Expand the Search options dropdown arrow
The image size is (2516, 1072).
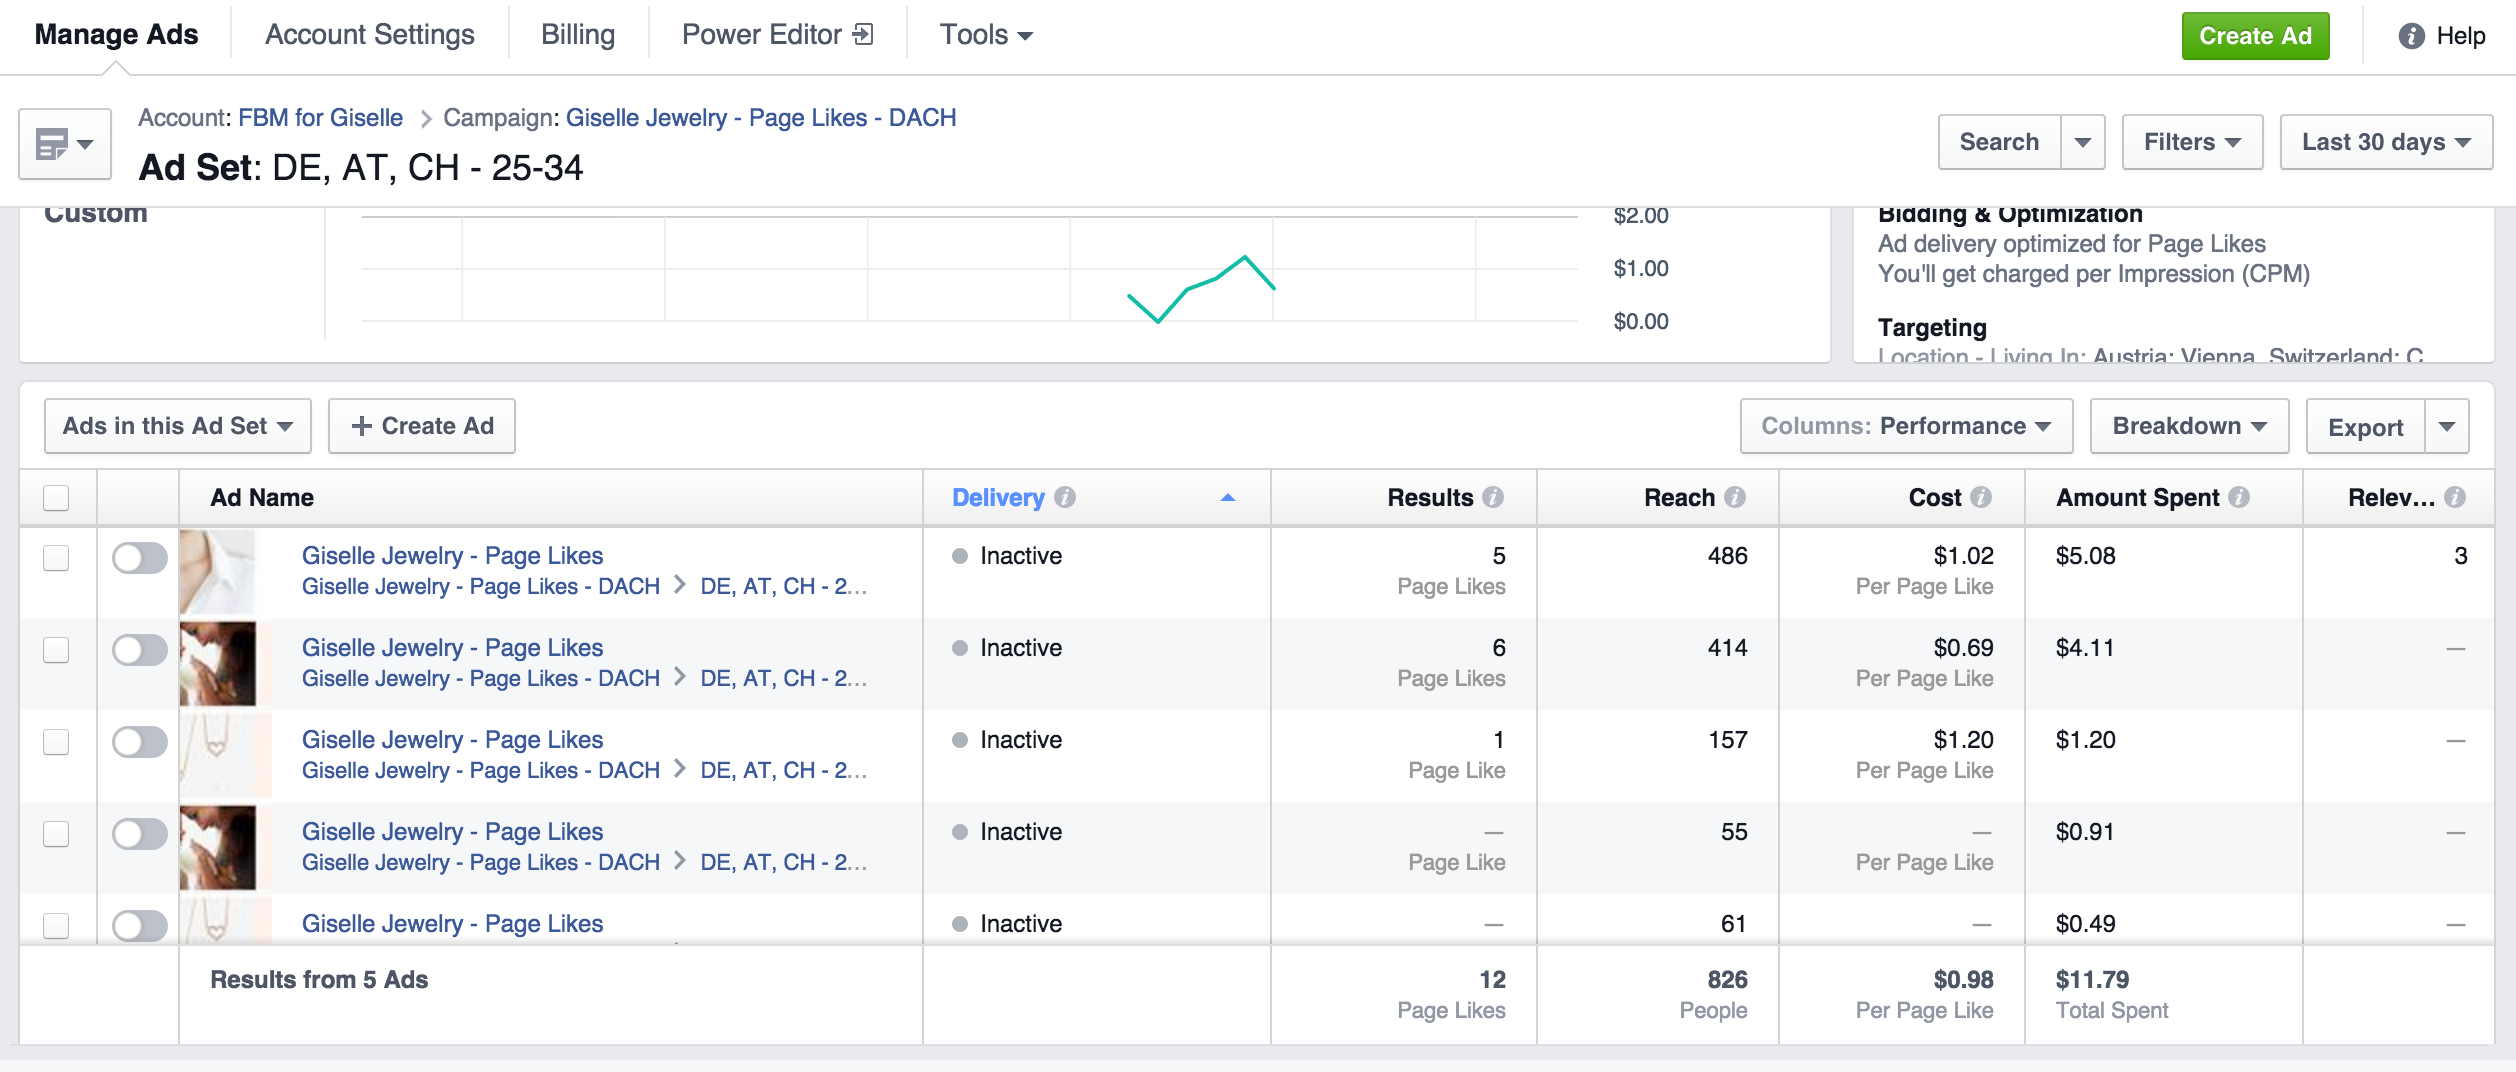[x=2083, y=142]
